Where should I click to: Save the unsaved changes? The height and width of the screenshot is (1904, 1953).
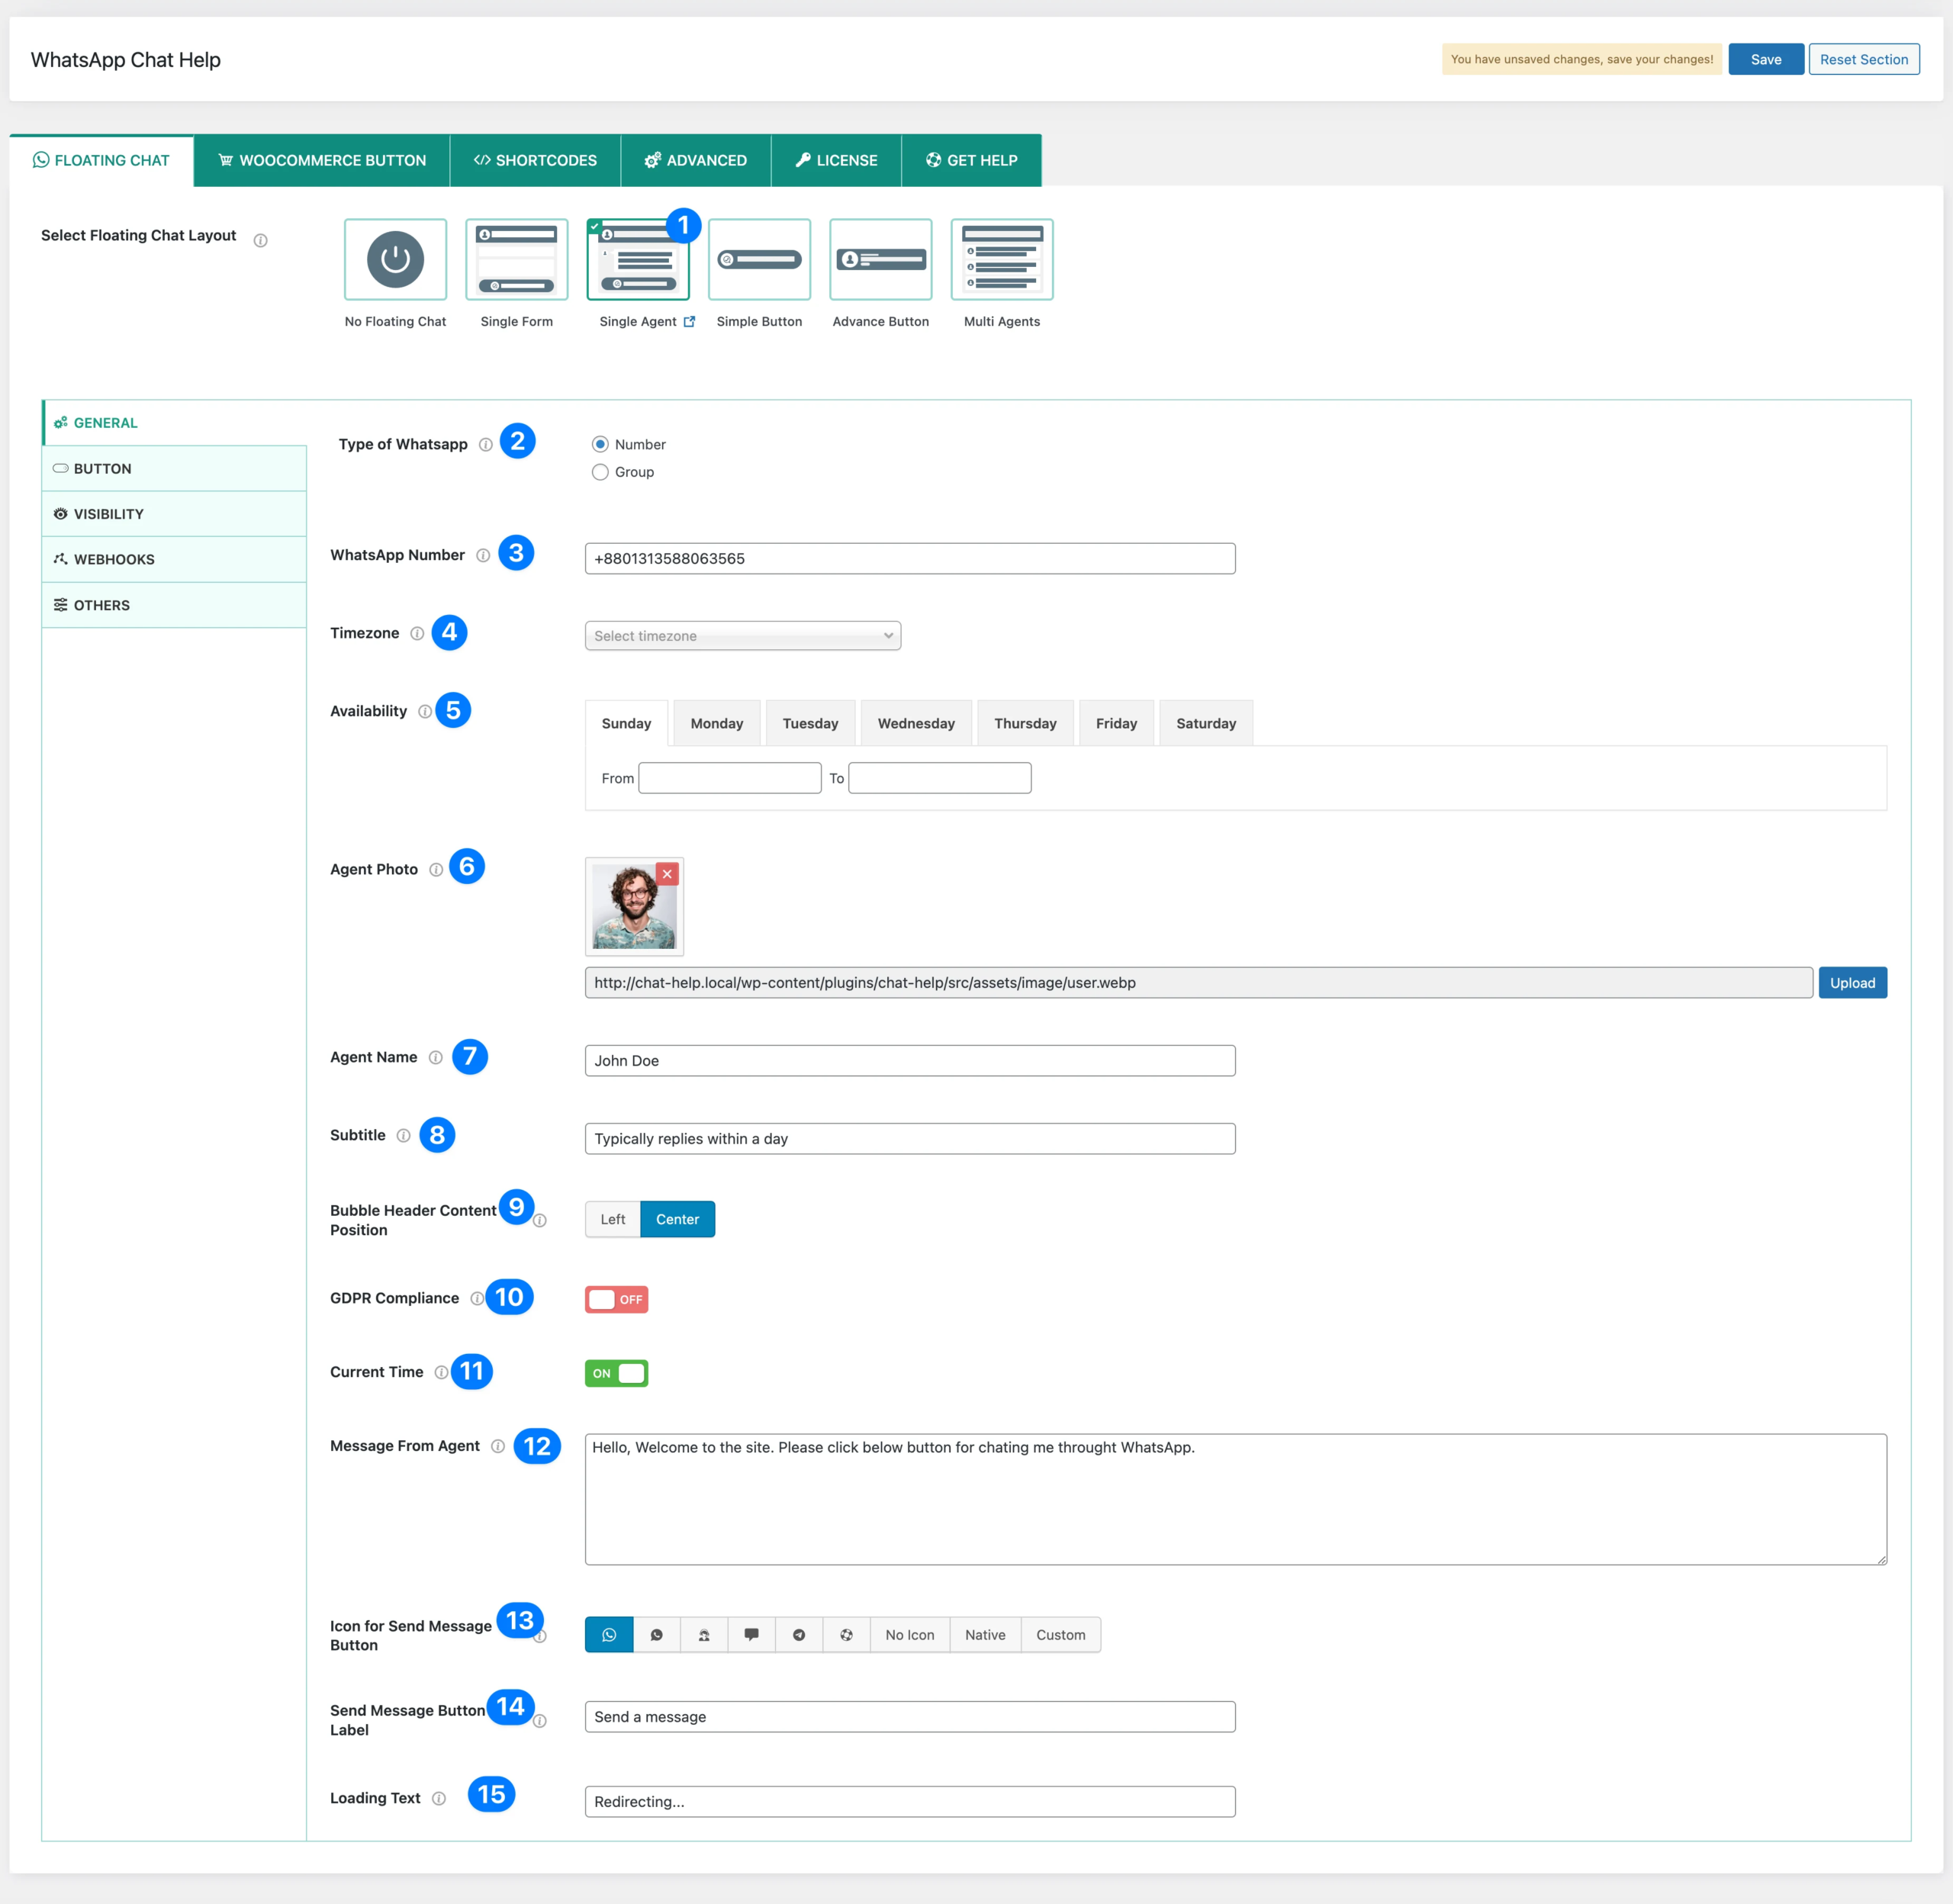[x=1766, y=59]
